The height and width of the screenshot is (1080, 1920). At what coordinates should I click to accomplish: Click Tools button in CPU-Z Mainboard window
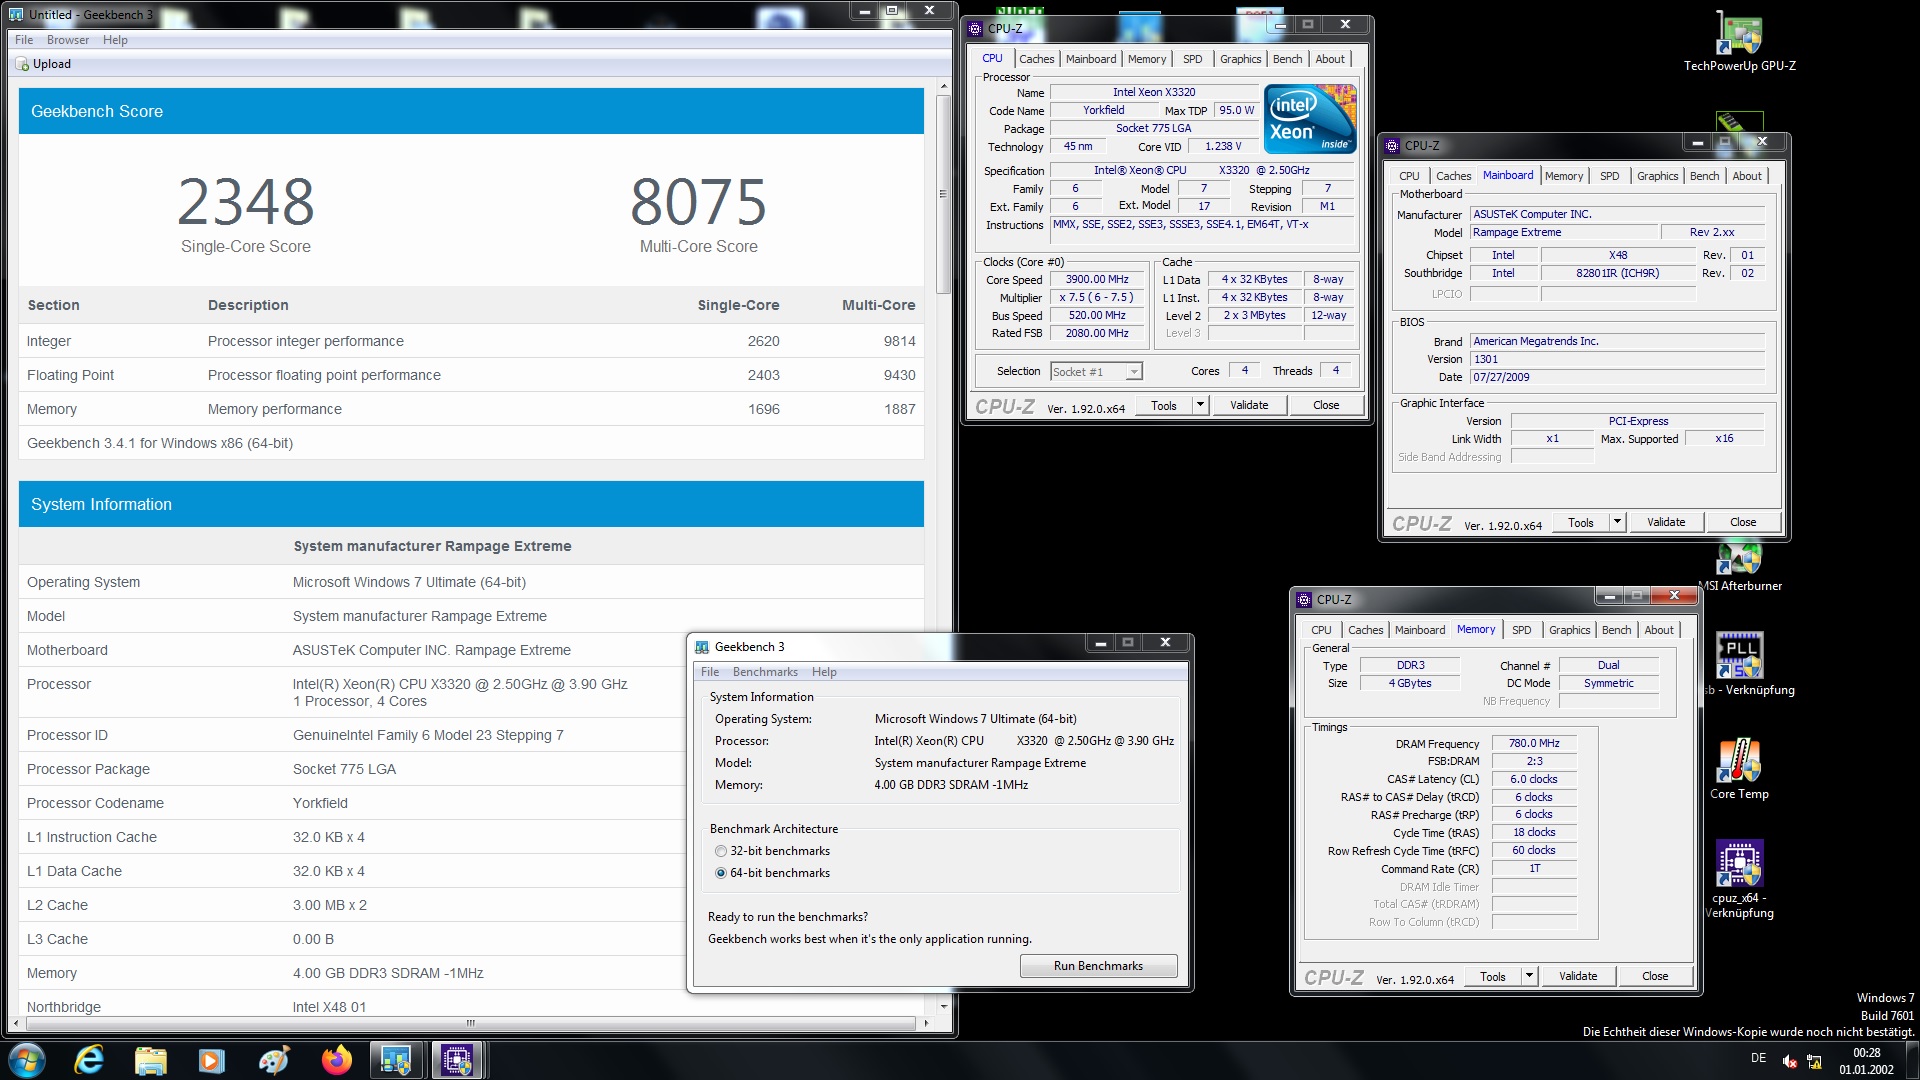click(1580, 522)
